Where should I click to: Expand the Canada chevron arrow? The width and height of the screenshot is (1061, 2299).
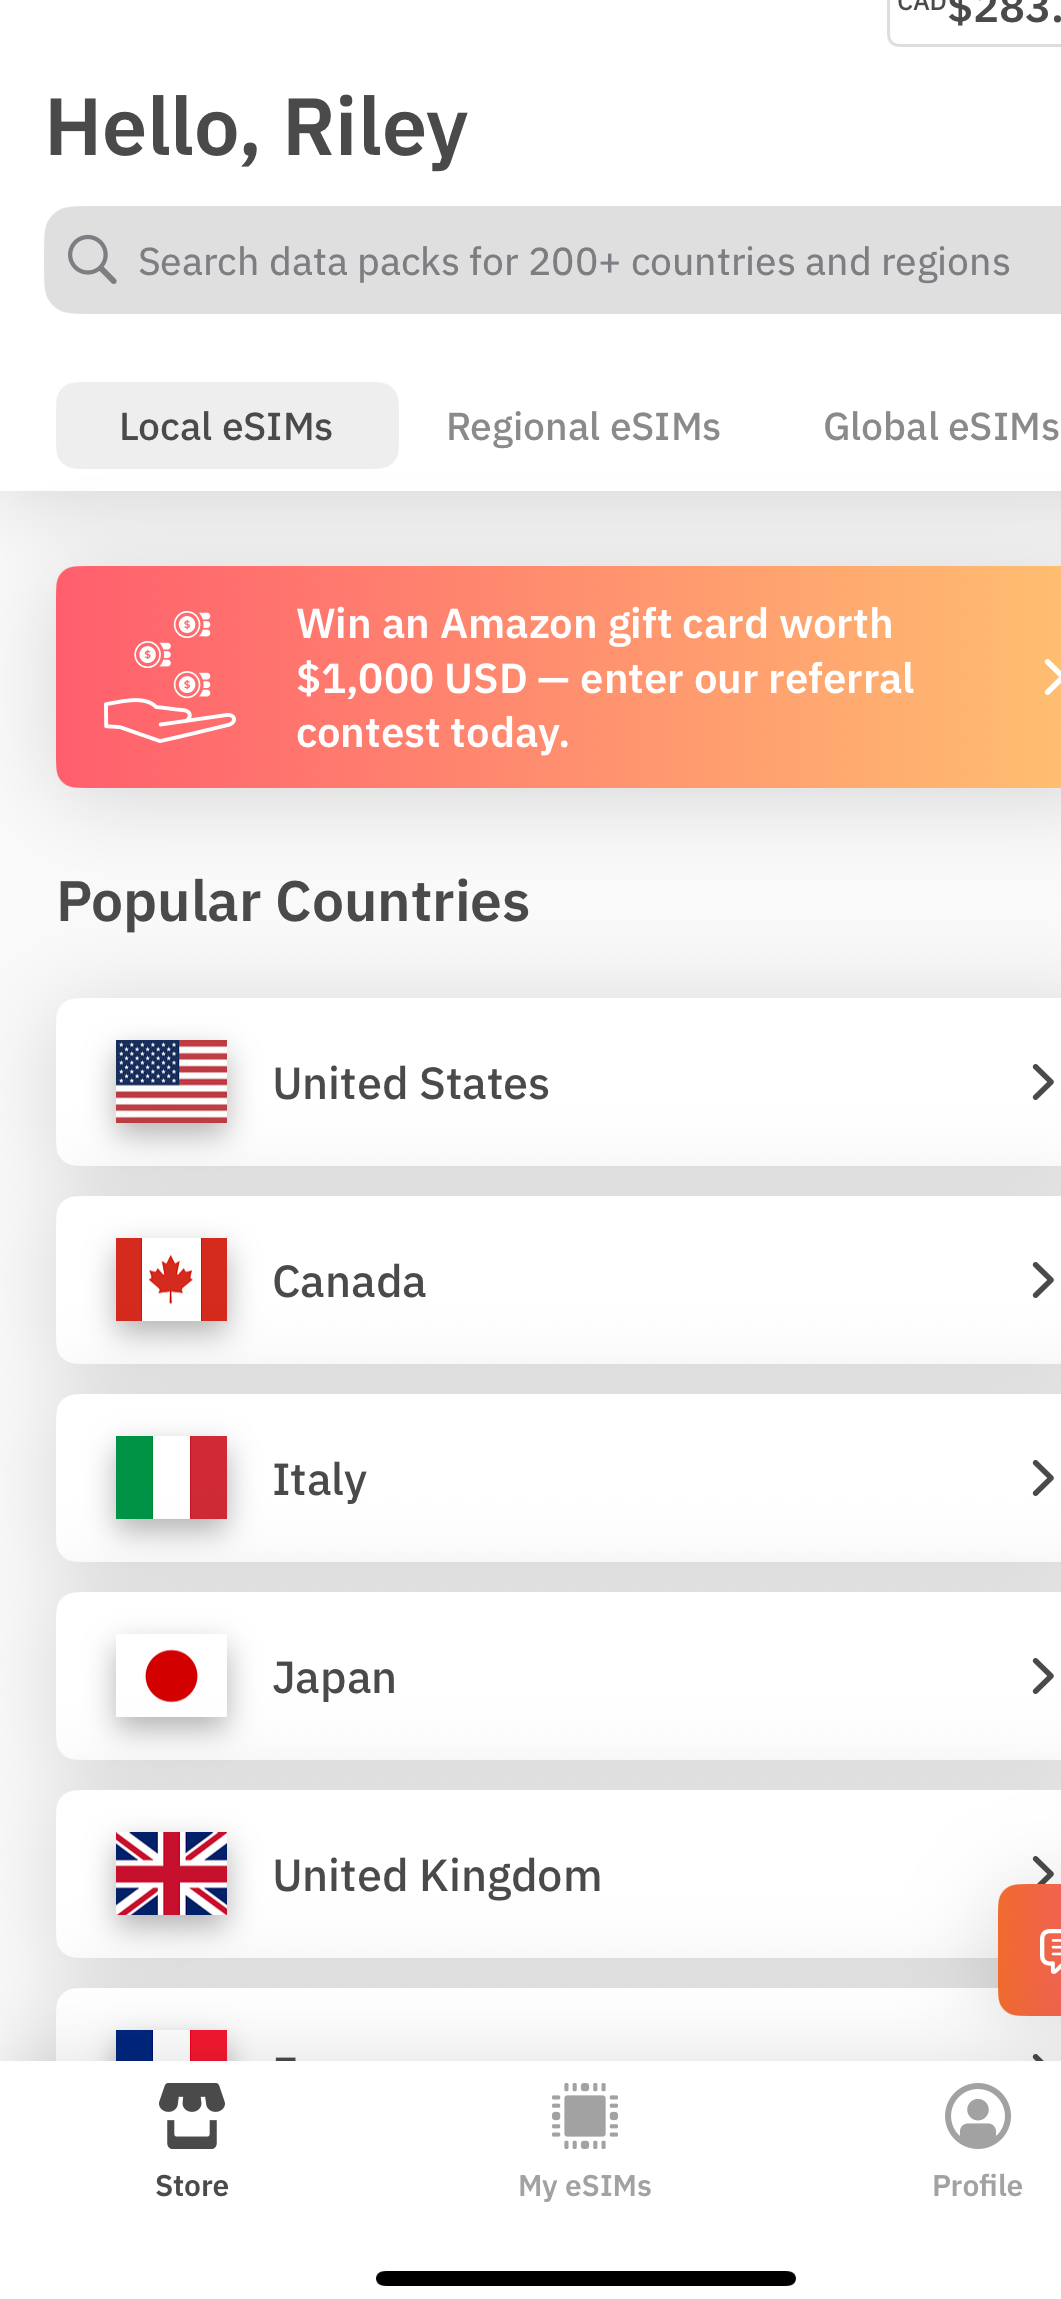[1041, 1280]
